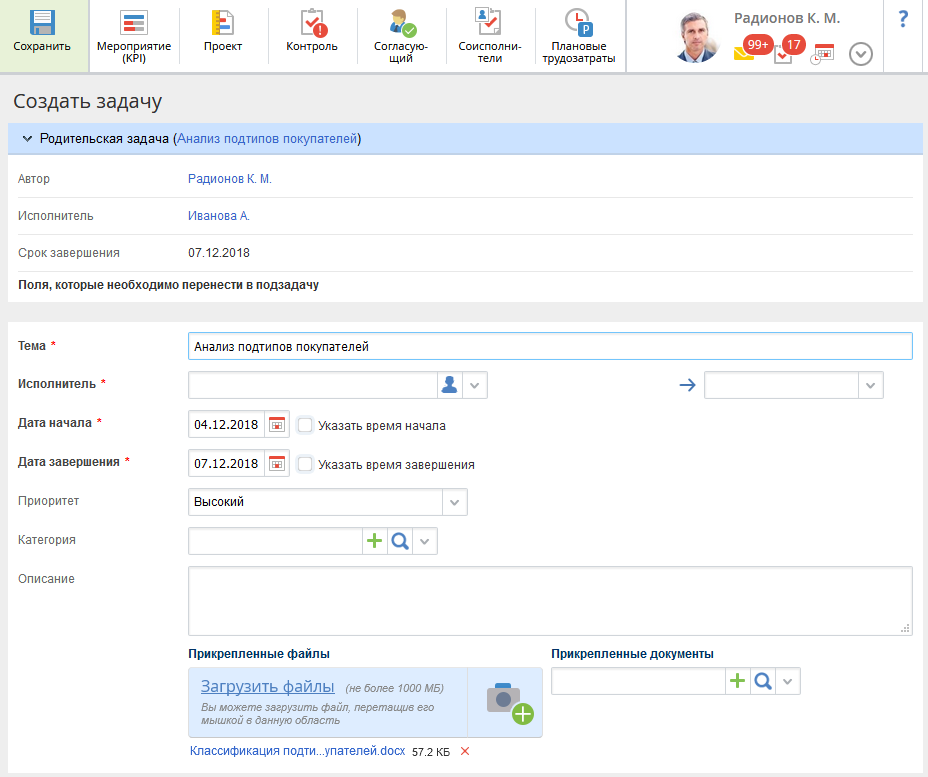Click the green plus in Категория field

pyautogui.click(x=374, y=541)
